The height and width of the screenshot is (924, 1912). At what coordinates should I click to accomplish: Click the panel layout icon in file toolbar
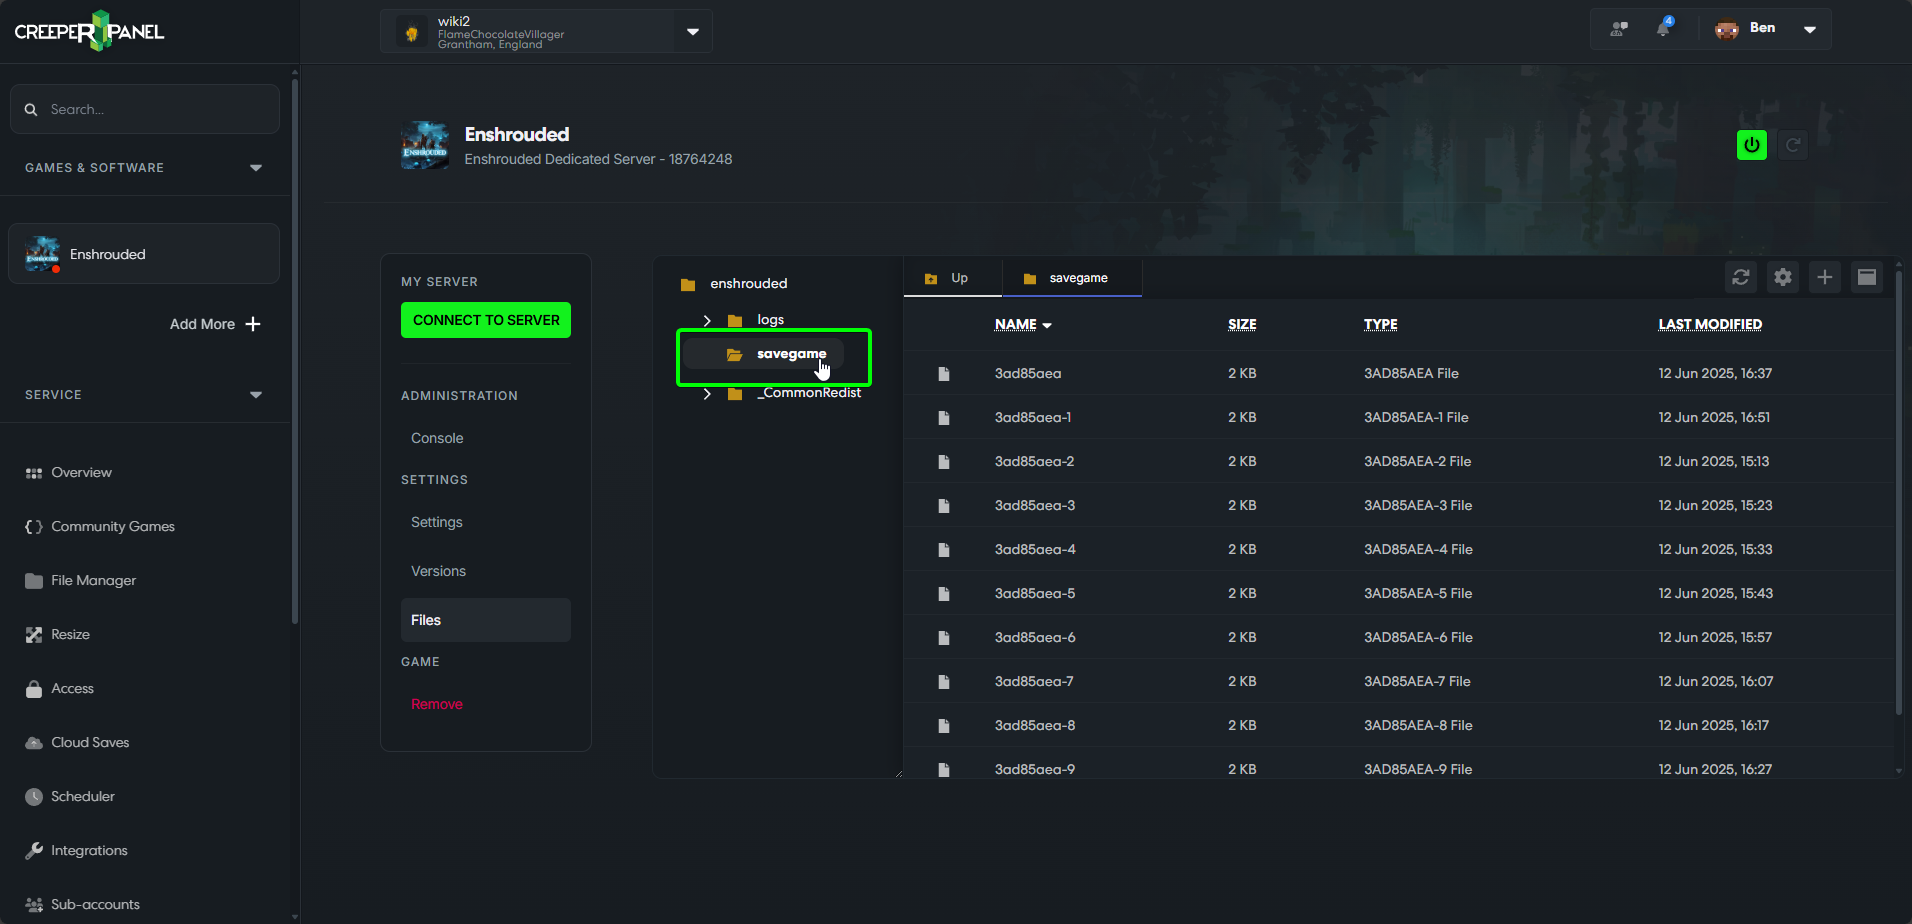click(1867, 277)
